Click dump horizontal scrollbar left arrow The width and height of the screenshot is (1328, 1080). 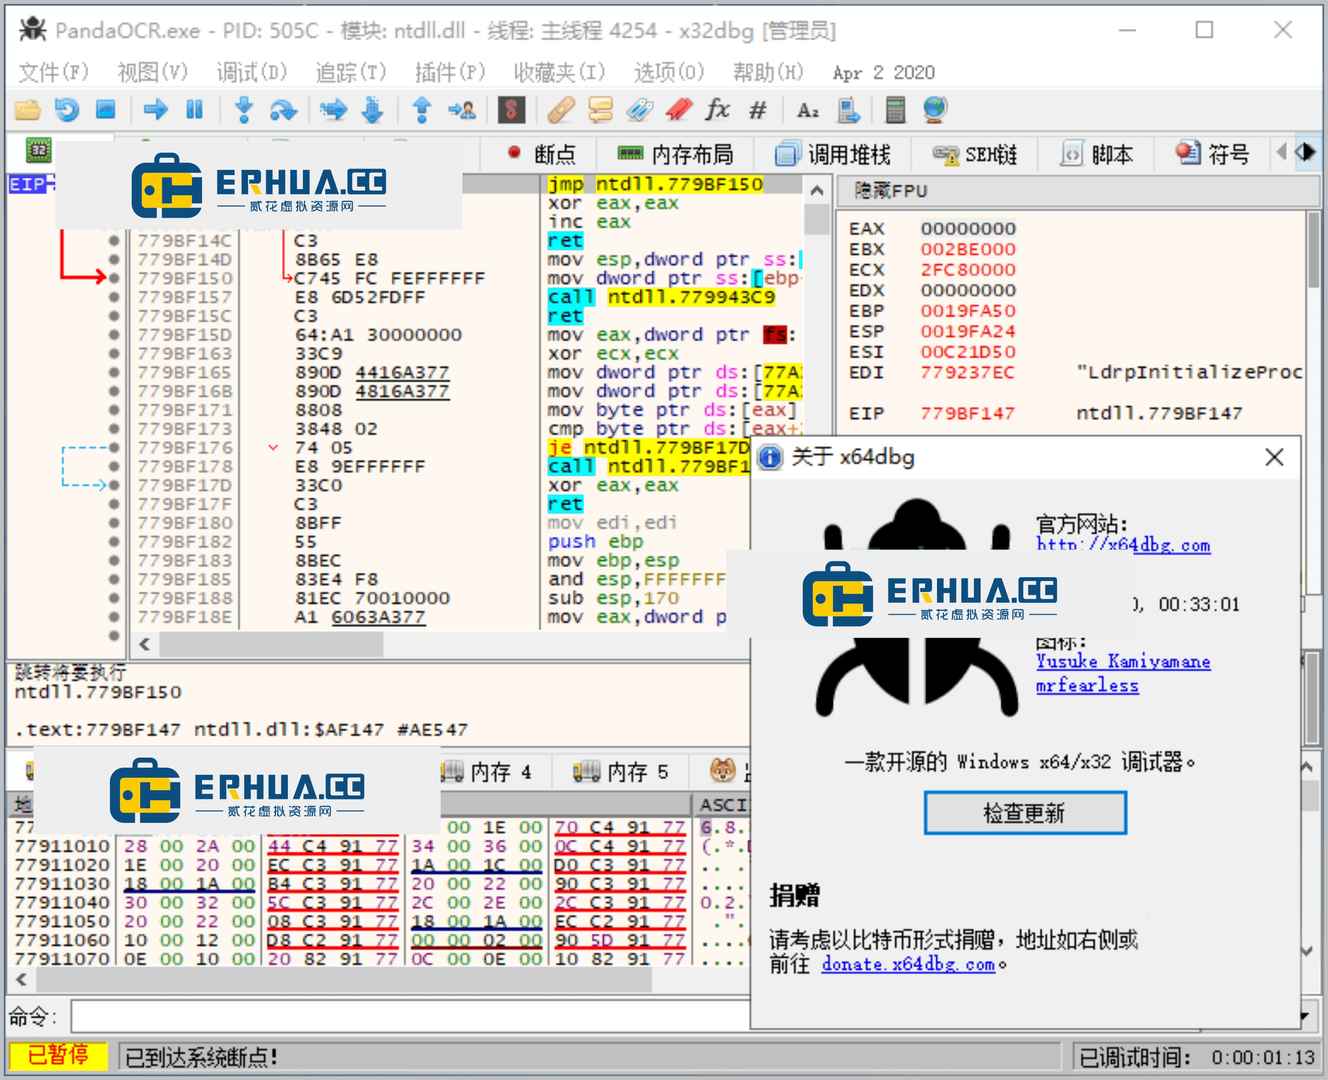(21, 980)
